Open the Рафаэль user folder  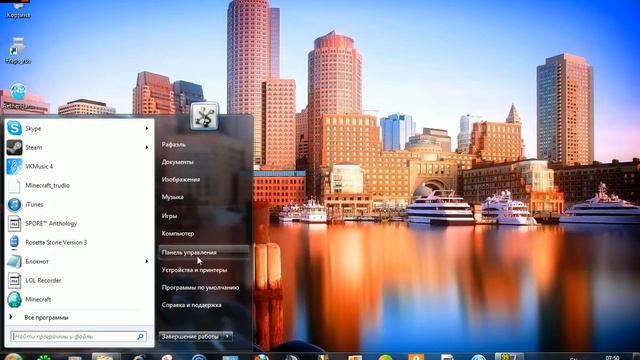click(x=173, y=144)
